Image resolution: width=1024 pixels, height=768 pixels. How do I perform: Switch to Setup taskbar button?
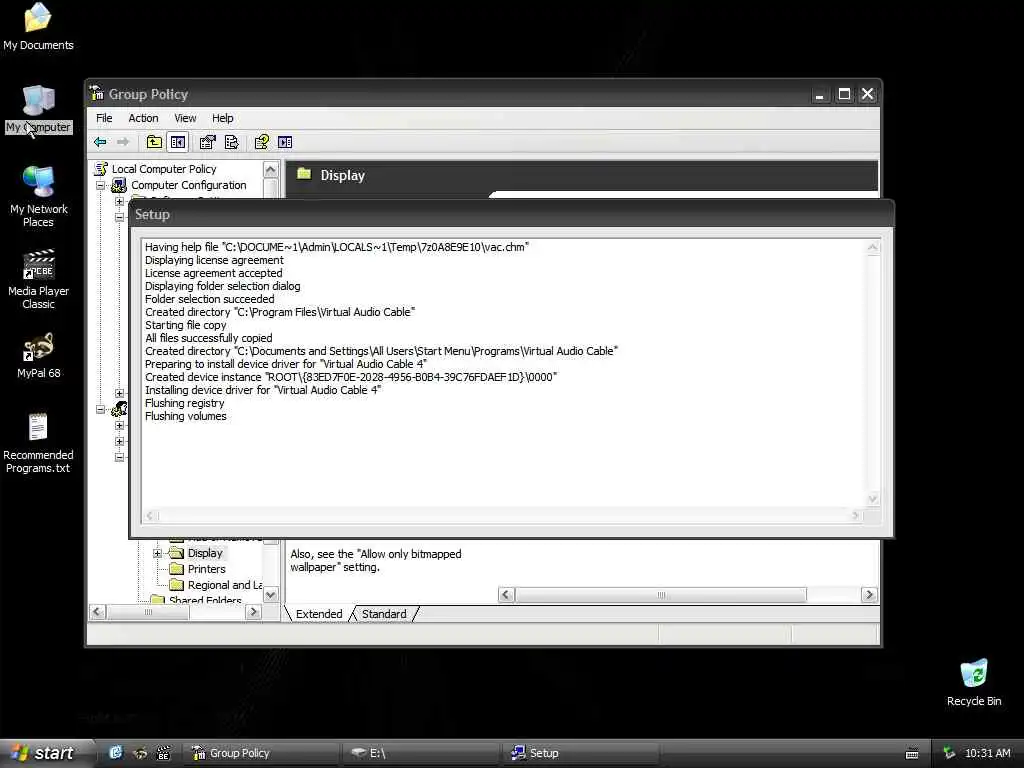pos(581,753)
